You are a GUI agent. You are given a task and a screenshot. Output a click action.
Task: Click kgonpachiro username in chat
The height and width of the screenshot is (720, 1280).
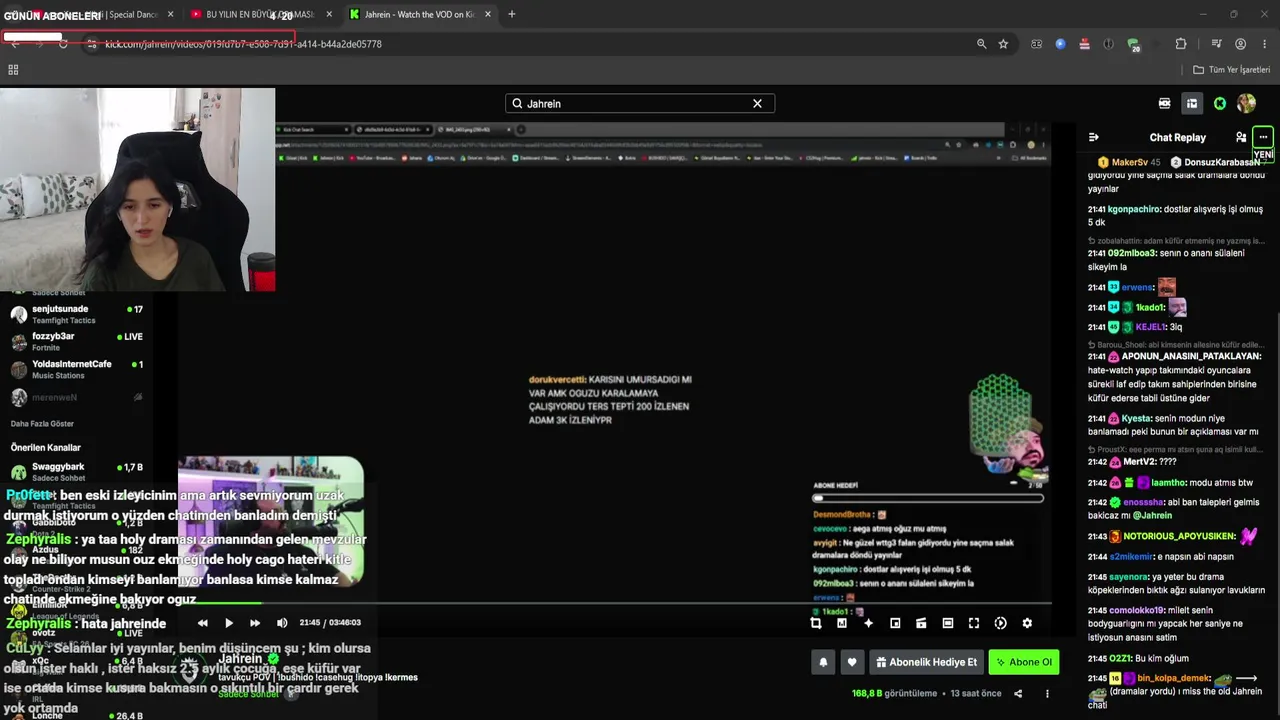click(1134, 209)
